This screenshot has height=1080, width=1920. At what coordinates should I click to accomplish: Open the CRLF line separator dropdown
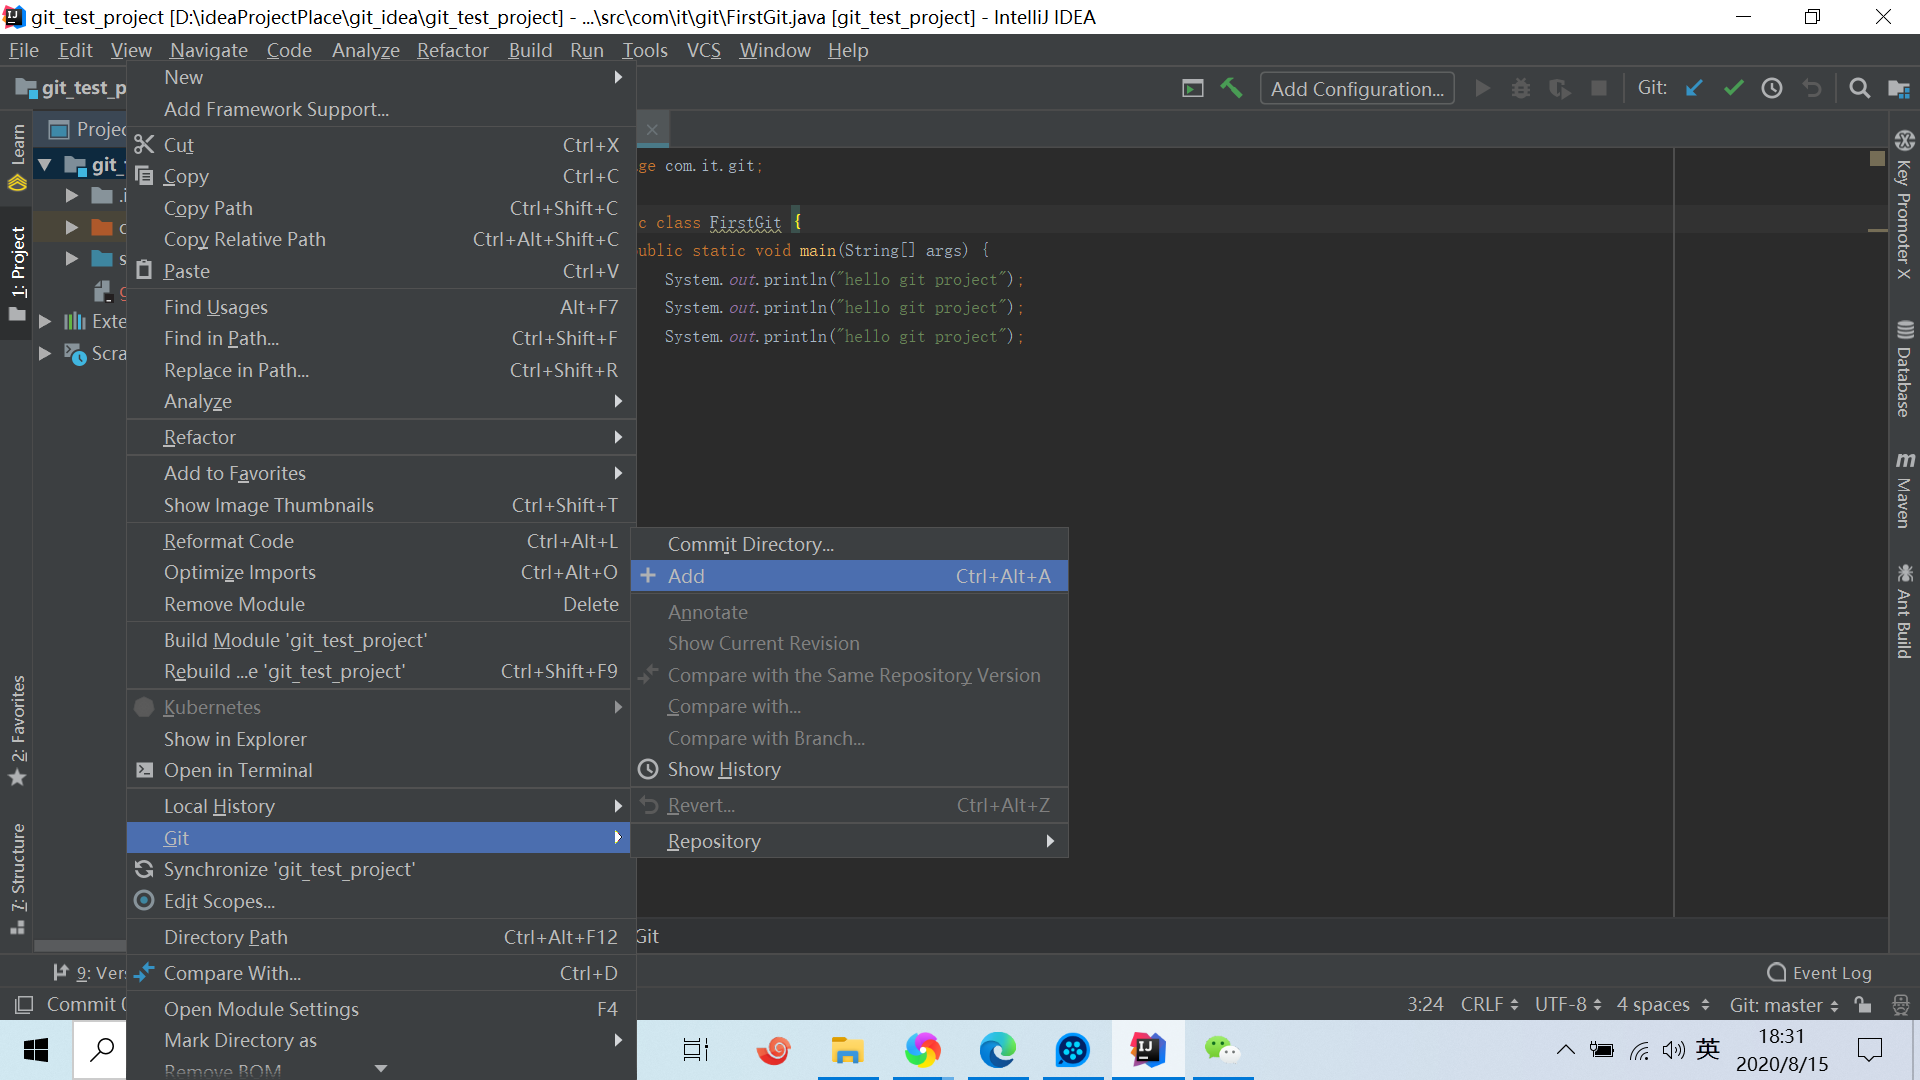click(x=1489, y=1005)
